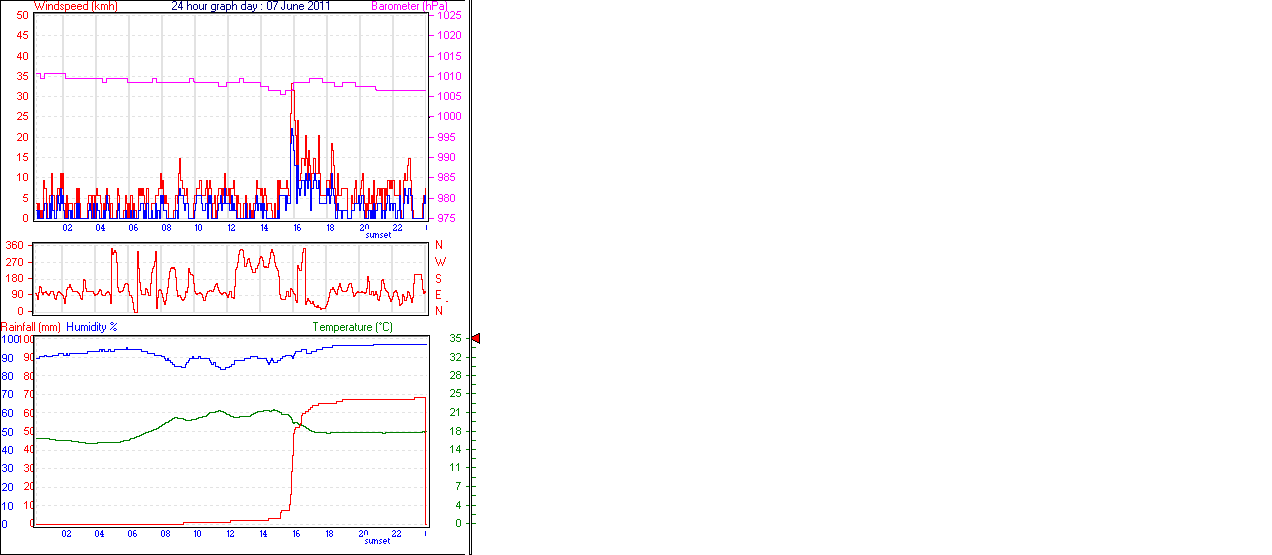
Task: Click the S compass label beside direction graph
Action: tap(439, 278)
